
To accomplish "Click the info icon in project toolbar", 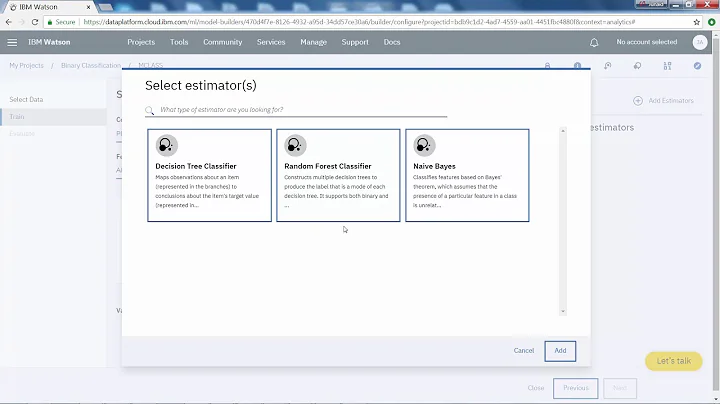I will (x=577, y=65).
